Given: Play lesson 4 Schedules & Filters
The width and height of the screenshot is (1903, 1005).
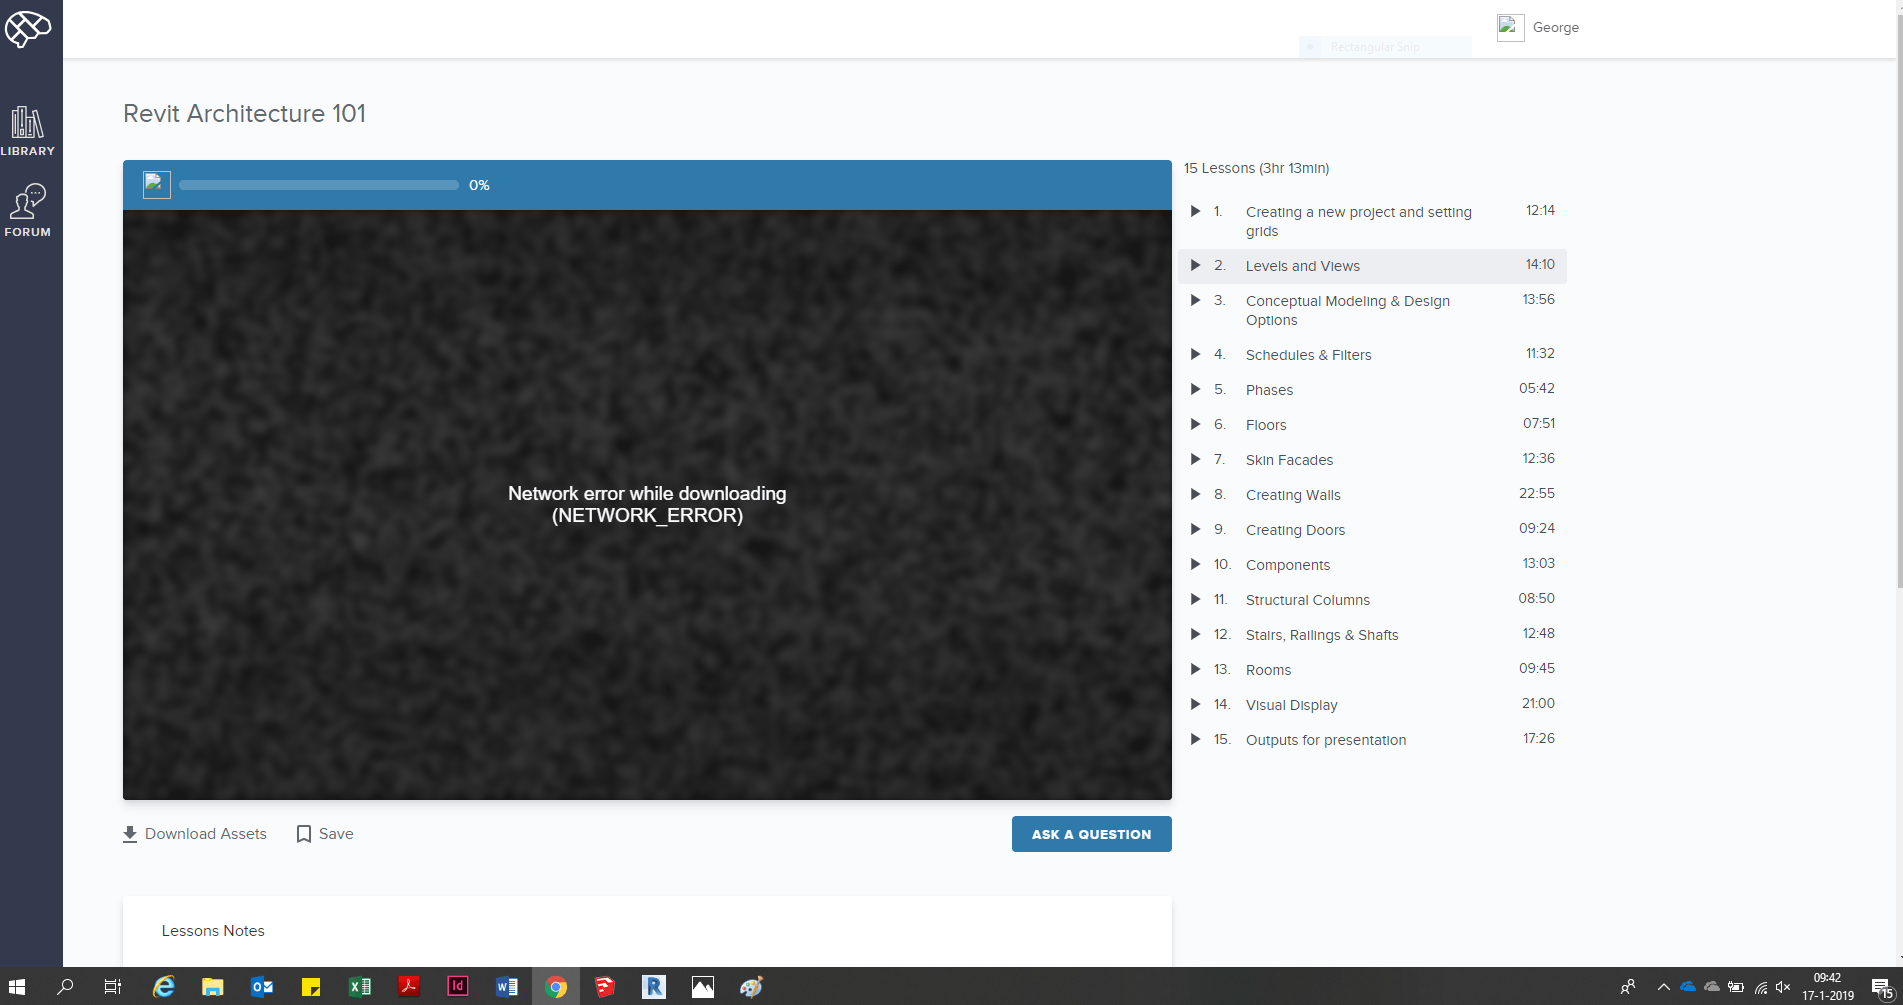Looking at the screenshot, I should [x=1195, y=354].
